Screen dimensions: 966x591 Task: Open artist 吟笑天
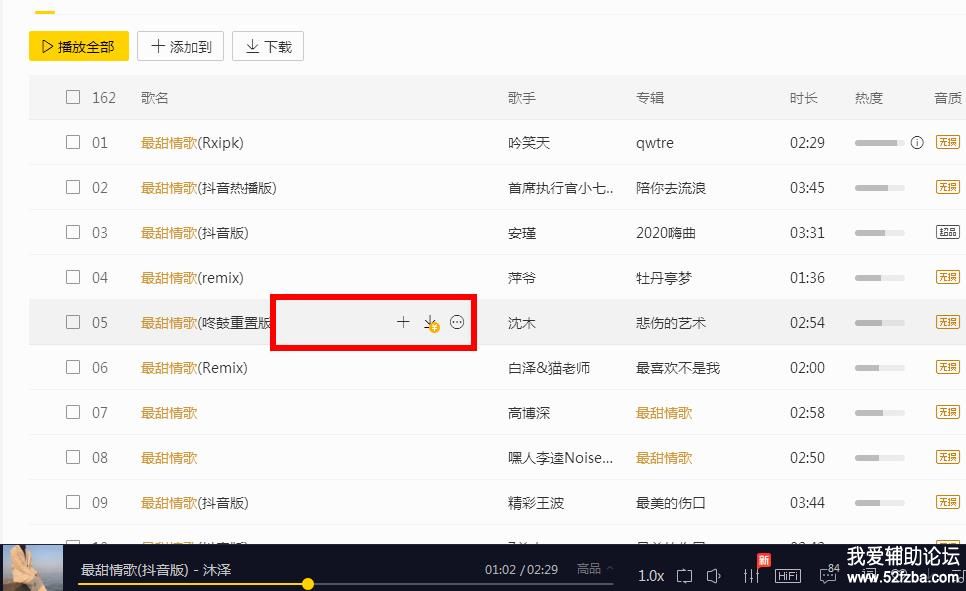click(529, 143)
